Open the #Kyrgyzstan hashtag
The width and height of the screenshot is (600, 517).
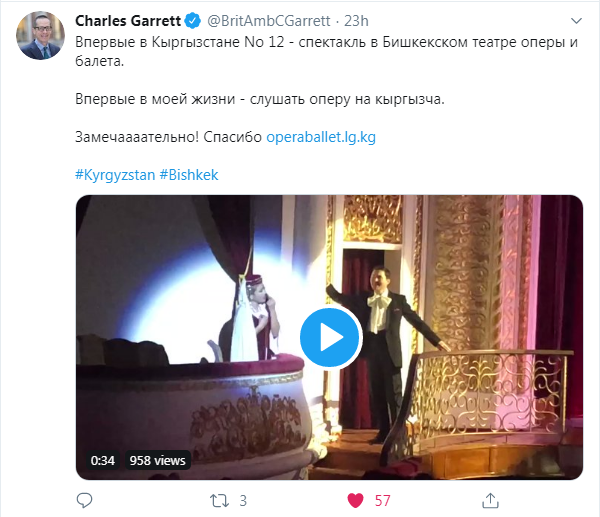coord(115,175)
